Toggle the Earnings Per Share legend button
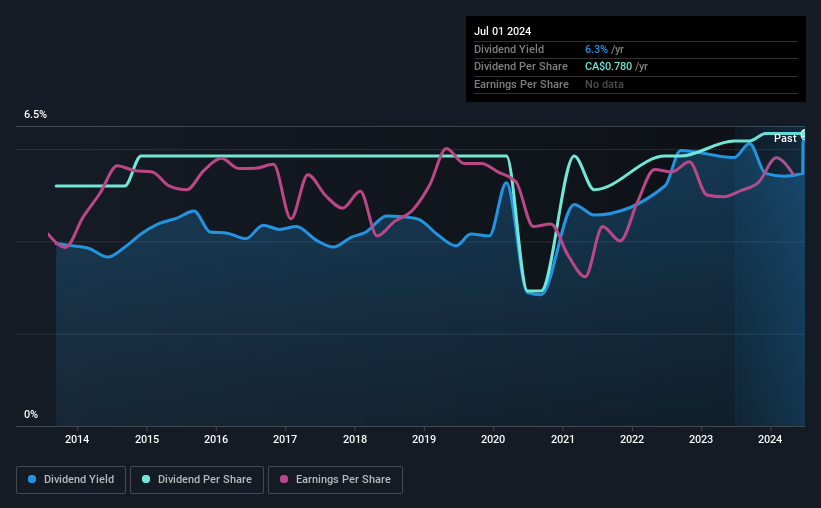 tap(335, 480)
